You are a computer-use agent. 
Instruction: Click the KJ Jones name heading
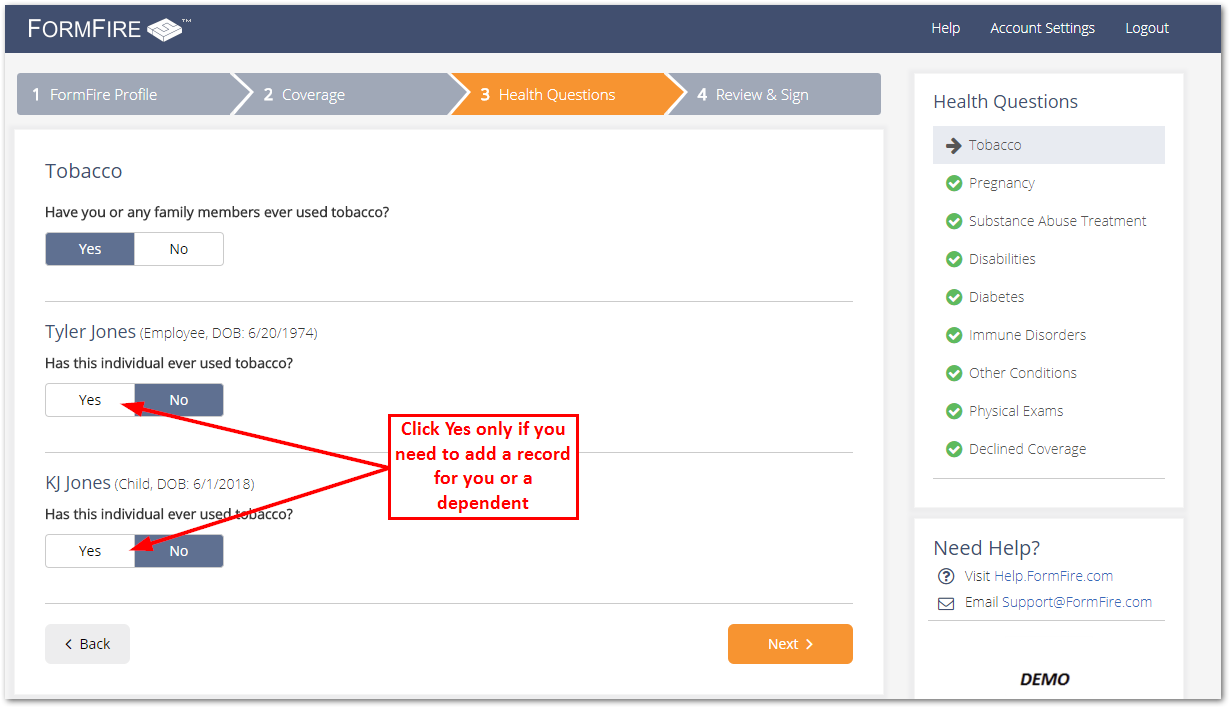click(78, 483)
